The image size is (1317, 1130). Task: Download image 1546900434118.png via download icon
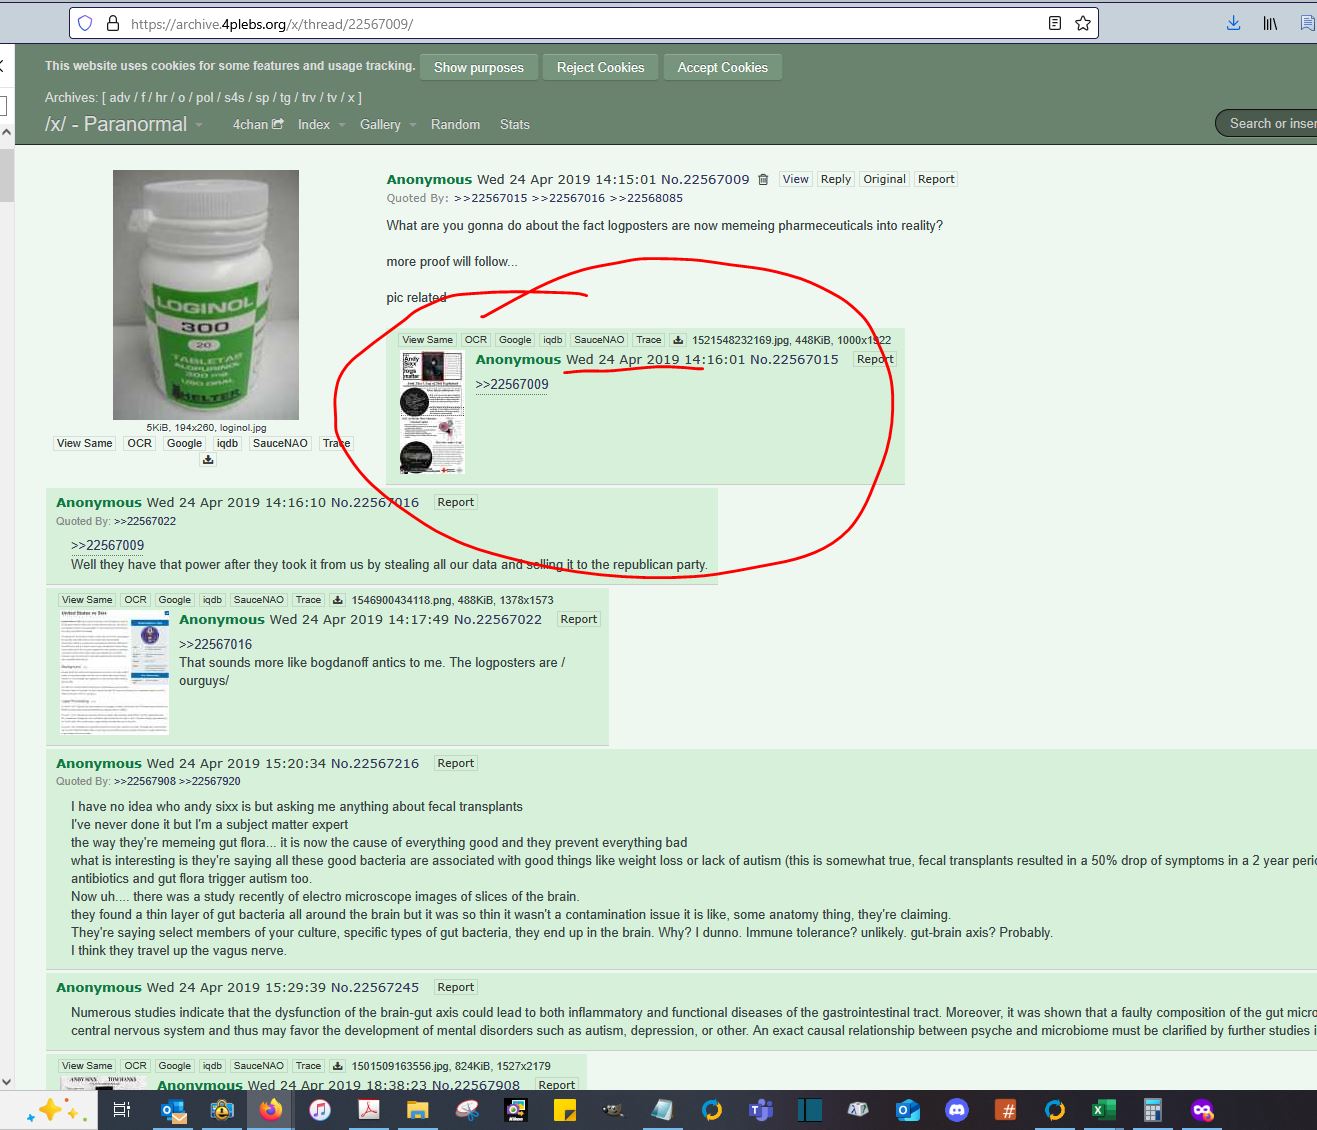337,600
